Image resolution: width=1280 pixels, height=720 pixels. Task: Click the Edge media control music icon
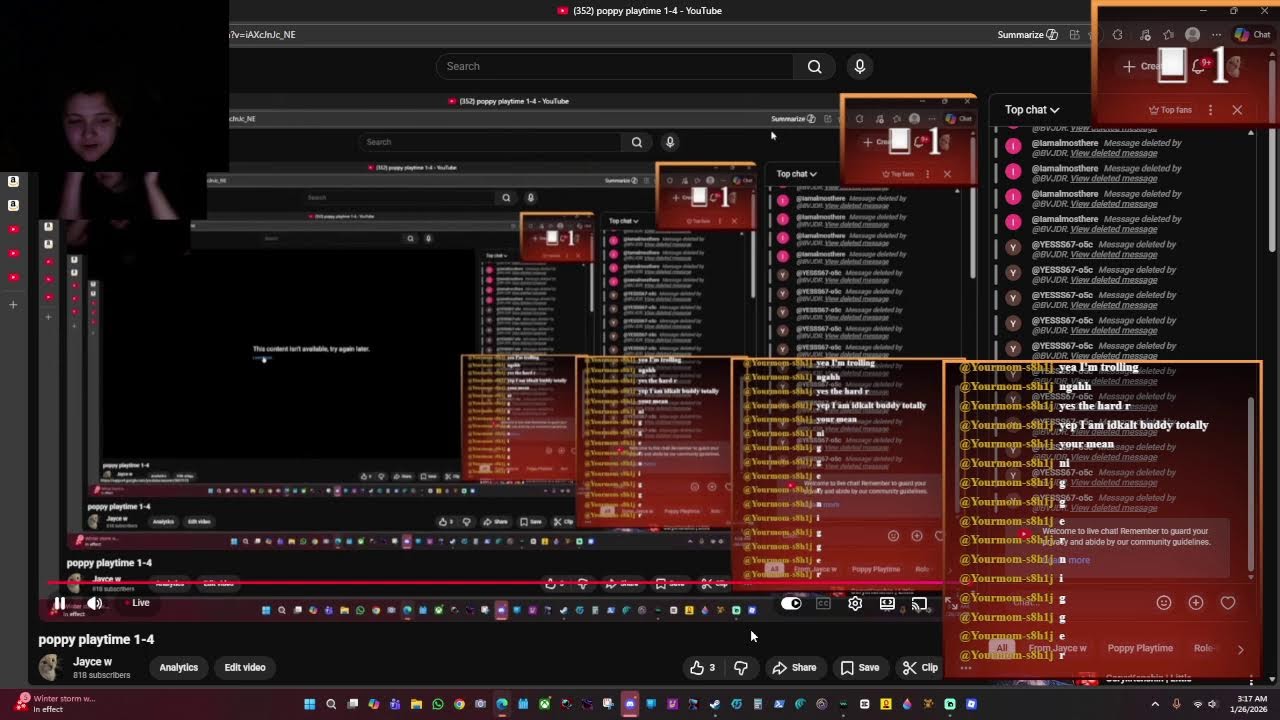1145,35
